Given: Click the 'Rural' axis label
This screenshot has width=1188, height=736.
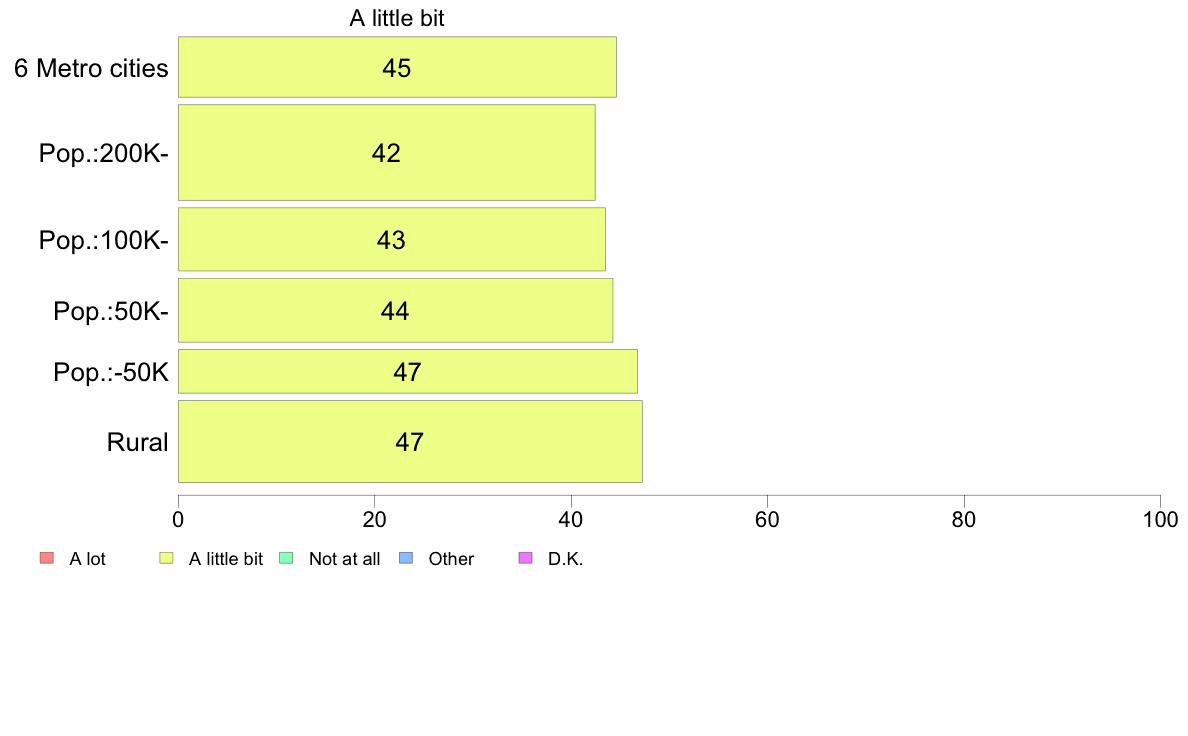Looking at the screenshot, I should point(137,442).
